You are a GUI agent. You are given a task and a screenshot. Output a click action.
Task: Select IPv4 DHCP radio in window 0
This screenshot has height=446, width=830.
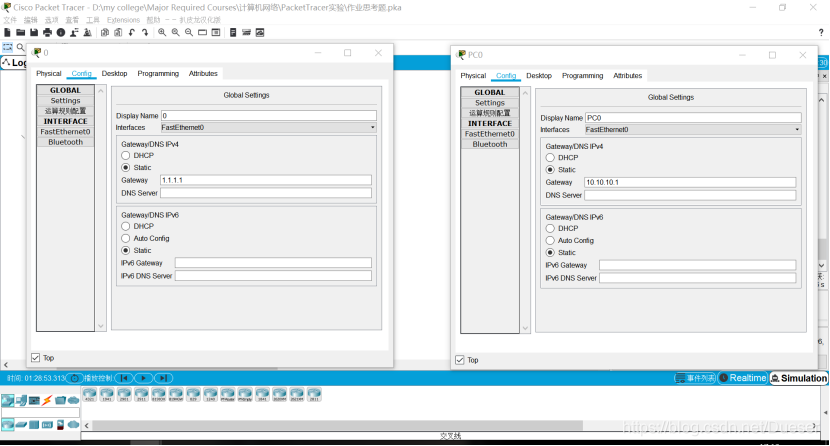point(125,156)
